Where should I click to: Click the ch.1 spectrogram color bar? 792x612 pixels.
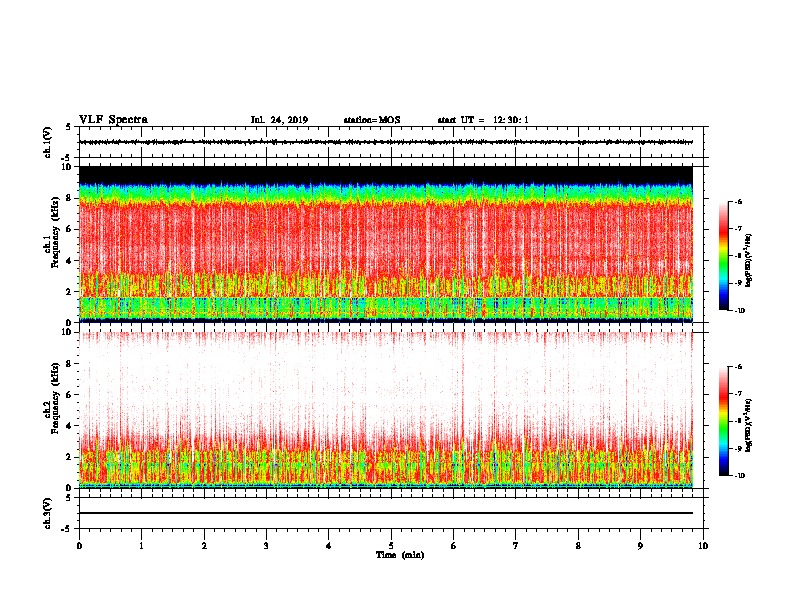click(x=724, y=256)
